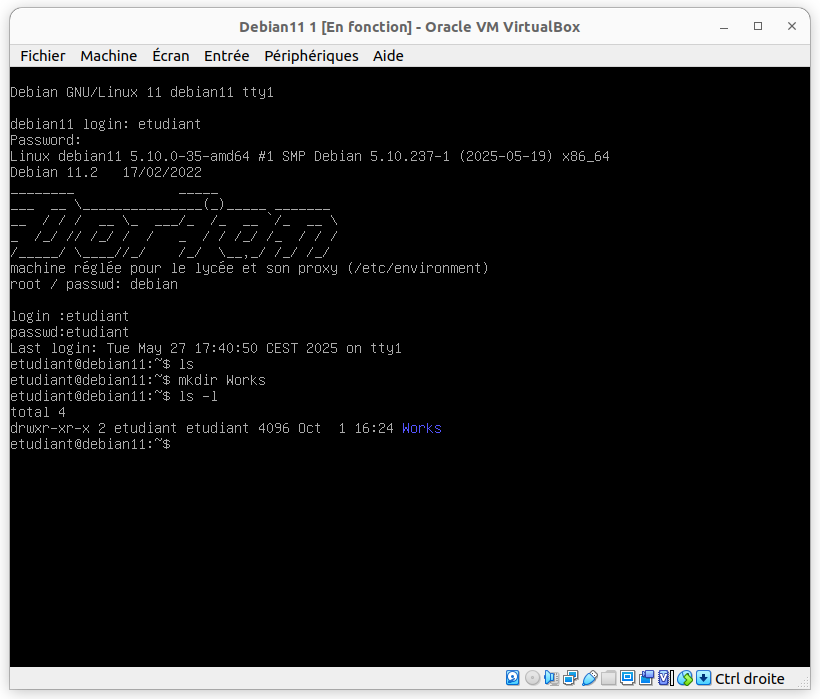Click the shared folders status icon
820x699 pixels.
(608, 678)
